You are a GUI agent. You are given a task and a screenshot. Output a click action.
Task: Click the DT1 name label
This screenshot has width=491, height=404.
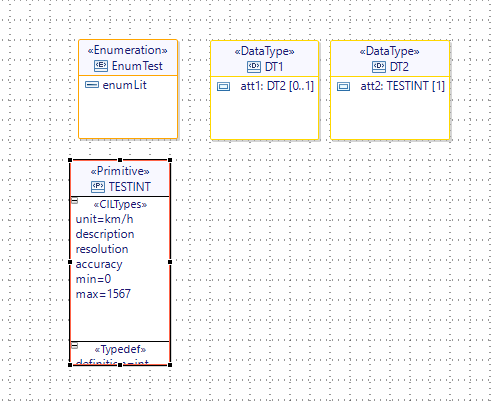274,67
